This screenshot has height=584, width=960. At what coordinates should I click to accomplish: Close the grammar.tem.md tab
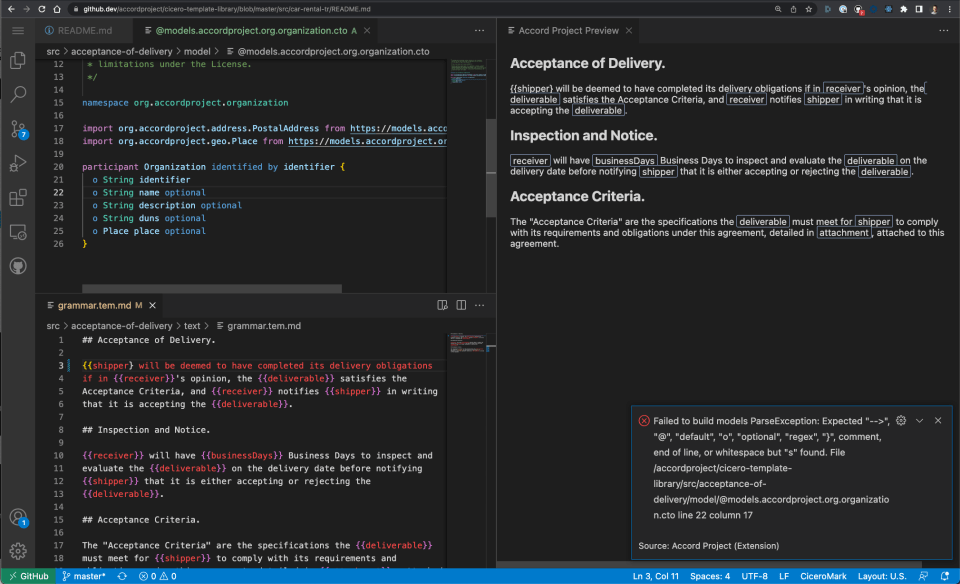152,305
